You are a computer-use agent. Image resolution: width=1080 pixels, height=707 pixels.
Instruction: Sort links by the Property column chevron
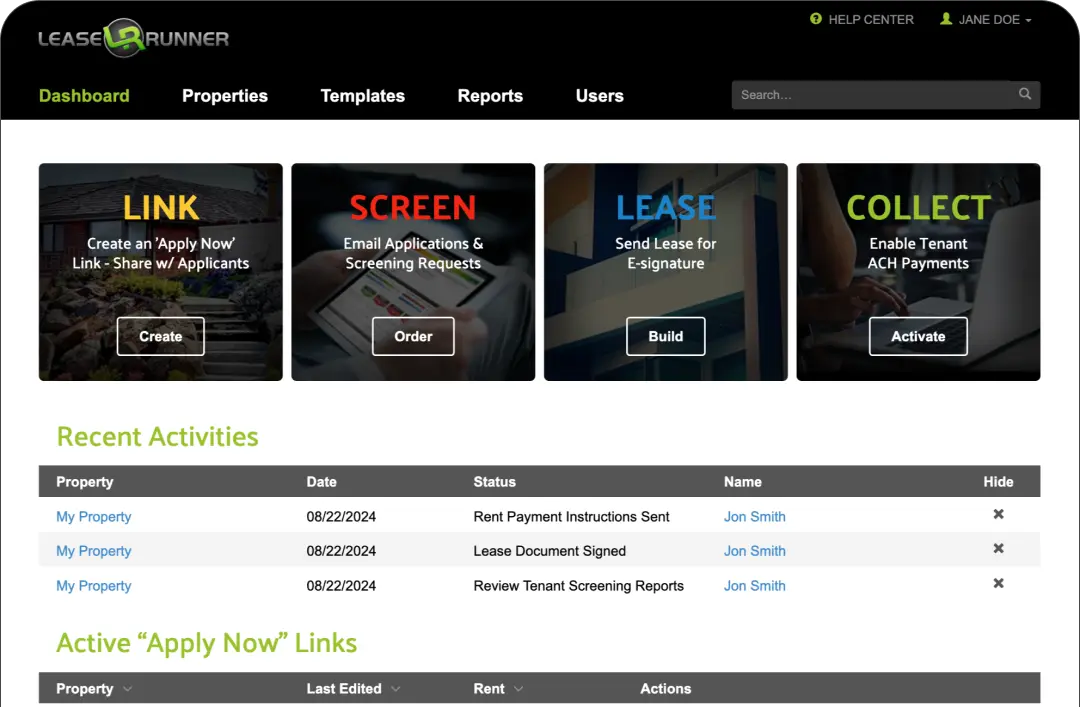[127, 689]
